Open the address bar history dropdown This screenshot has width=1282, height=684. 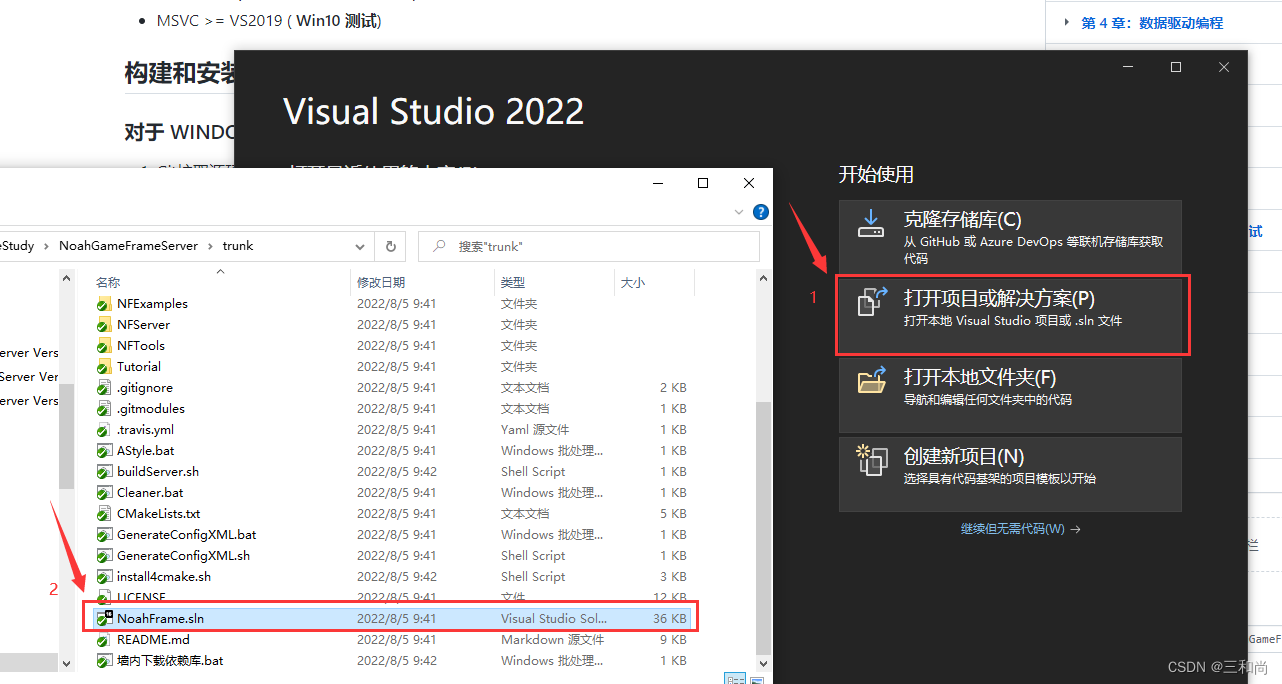360,246
